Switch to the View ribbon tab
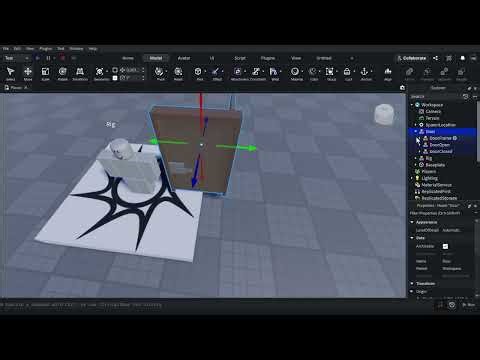This screenshot has width=480, height=360. [x=296, y=58]
